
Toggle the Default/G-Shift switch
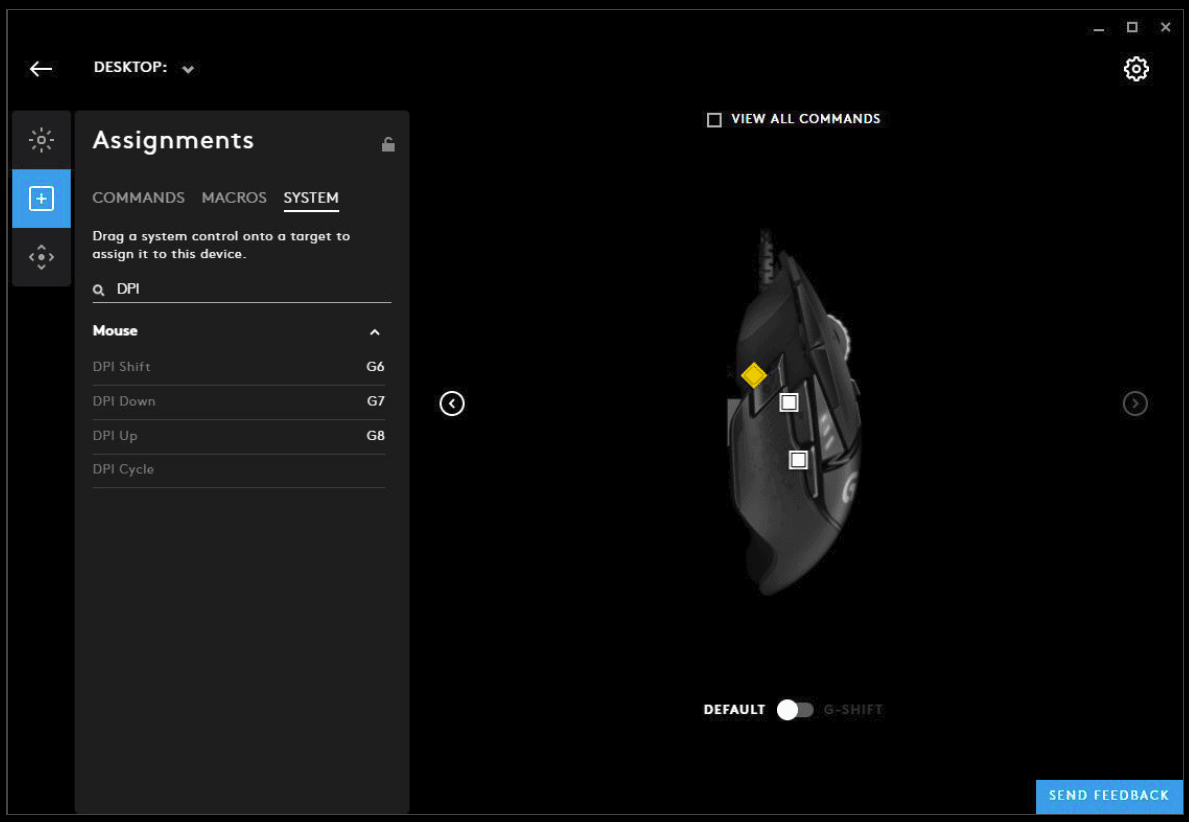795,710
